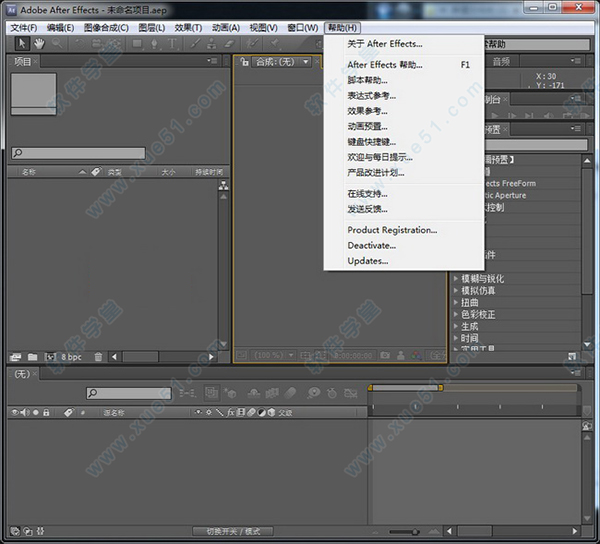The image size is (600, 544).
Task: Click the Project panel search field
Action: (78, 153)
